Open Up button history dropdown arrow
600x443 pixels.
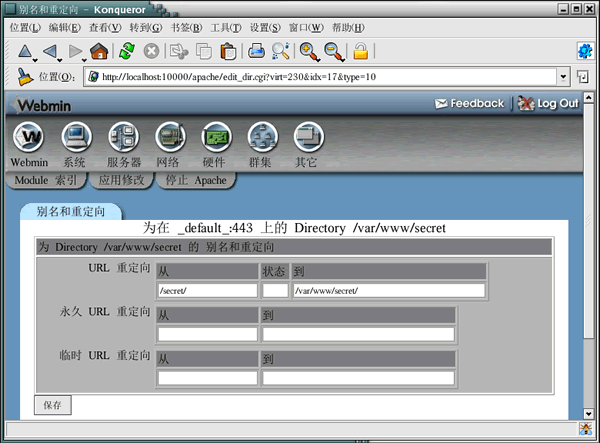point(35,60)
